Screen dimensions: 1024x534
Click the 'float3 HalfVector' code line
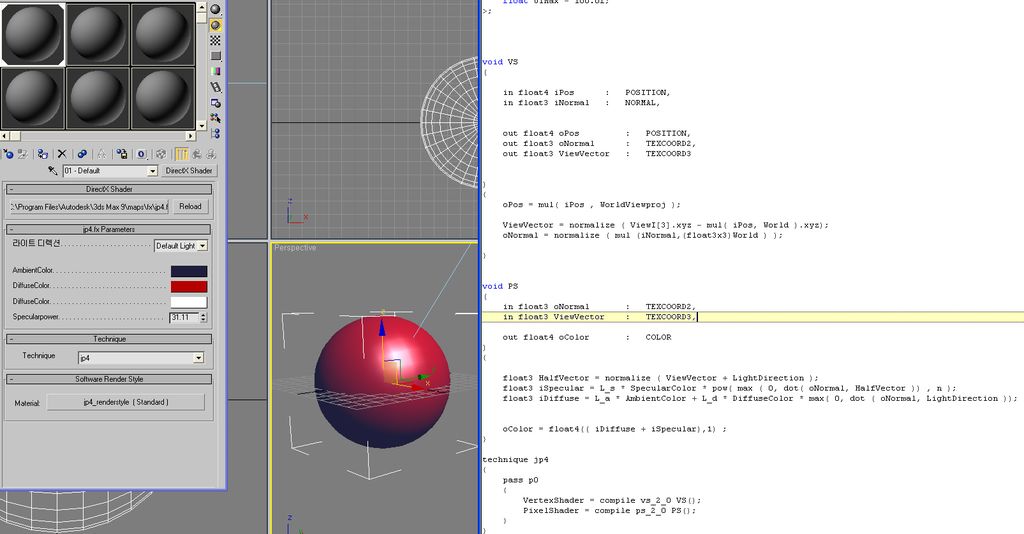(x=660, y=378)
